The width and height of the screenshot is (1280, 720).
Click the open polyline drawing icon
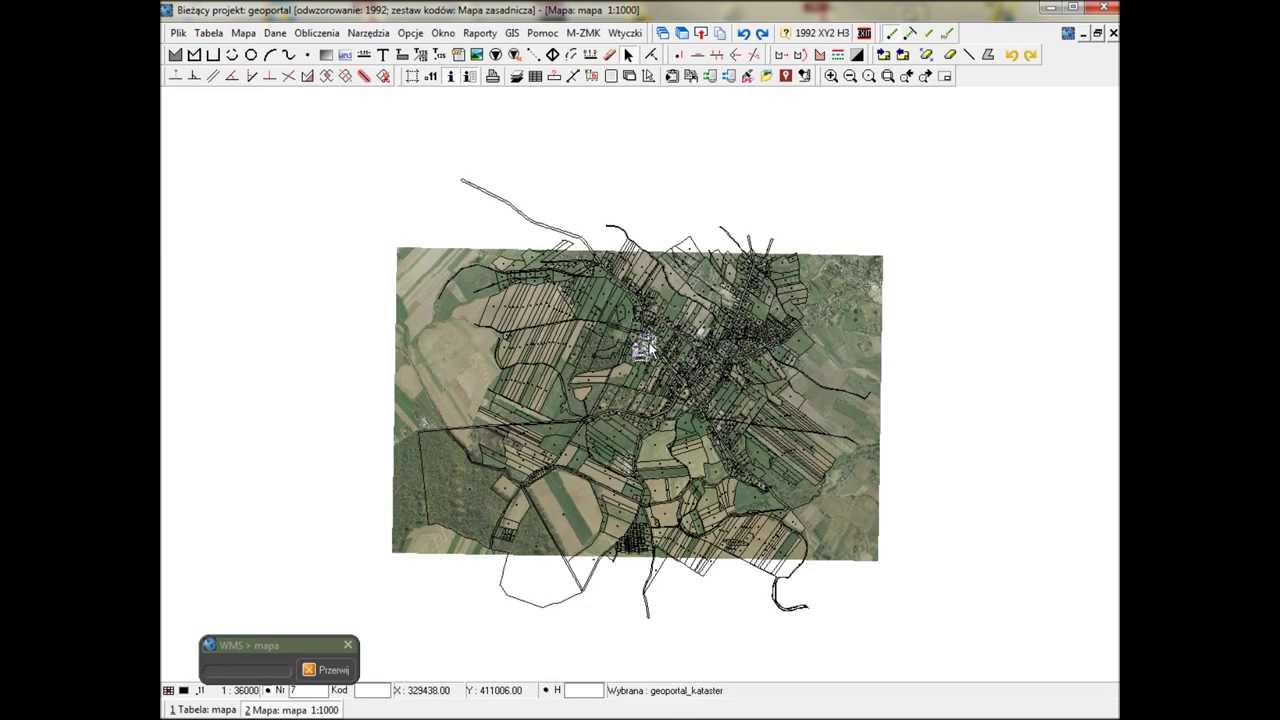213,55
